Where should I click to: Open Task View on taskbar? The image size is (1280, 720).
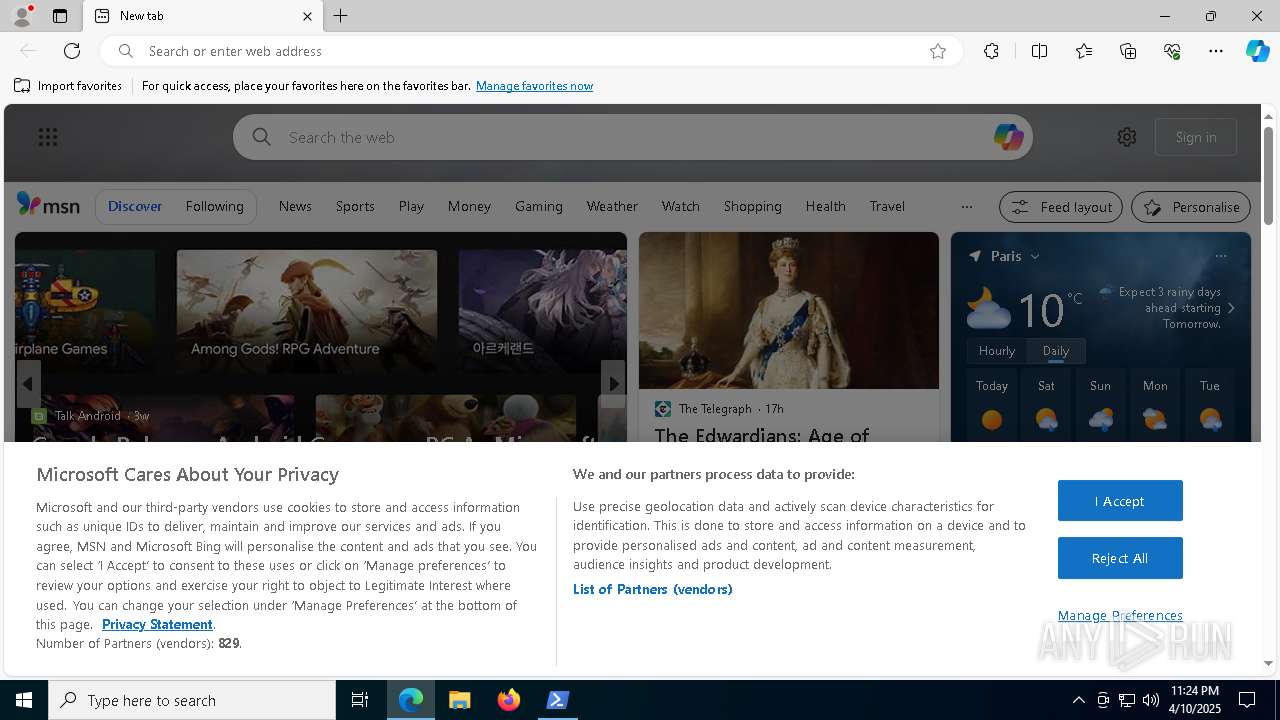[360, 700]
